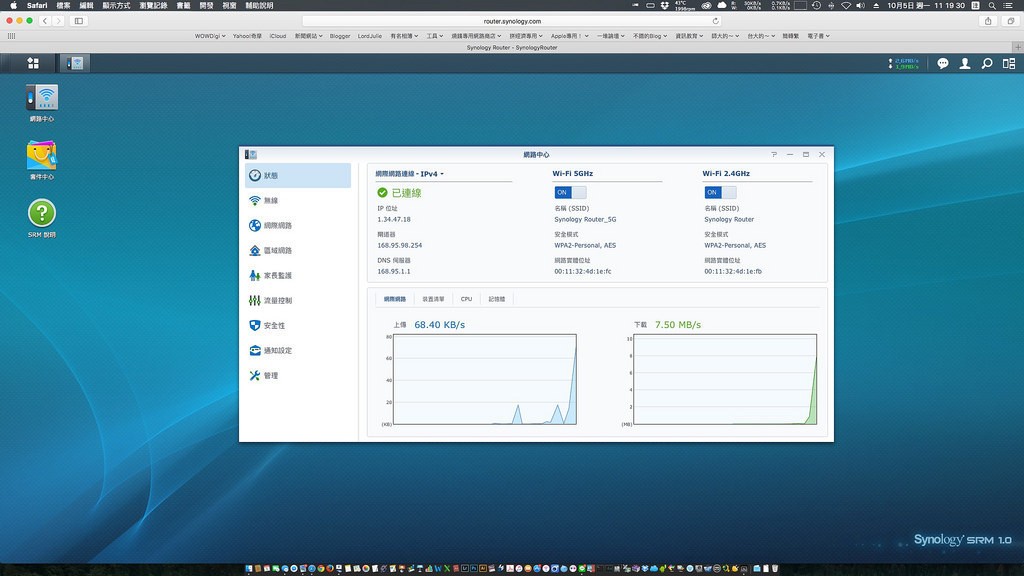Image resolution: width=1024 pixels, height=576 pixels.
Task: Select 狀態 in the Network Center sidebar
Action: (298, 175)
